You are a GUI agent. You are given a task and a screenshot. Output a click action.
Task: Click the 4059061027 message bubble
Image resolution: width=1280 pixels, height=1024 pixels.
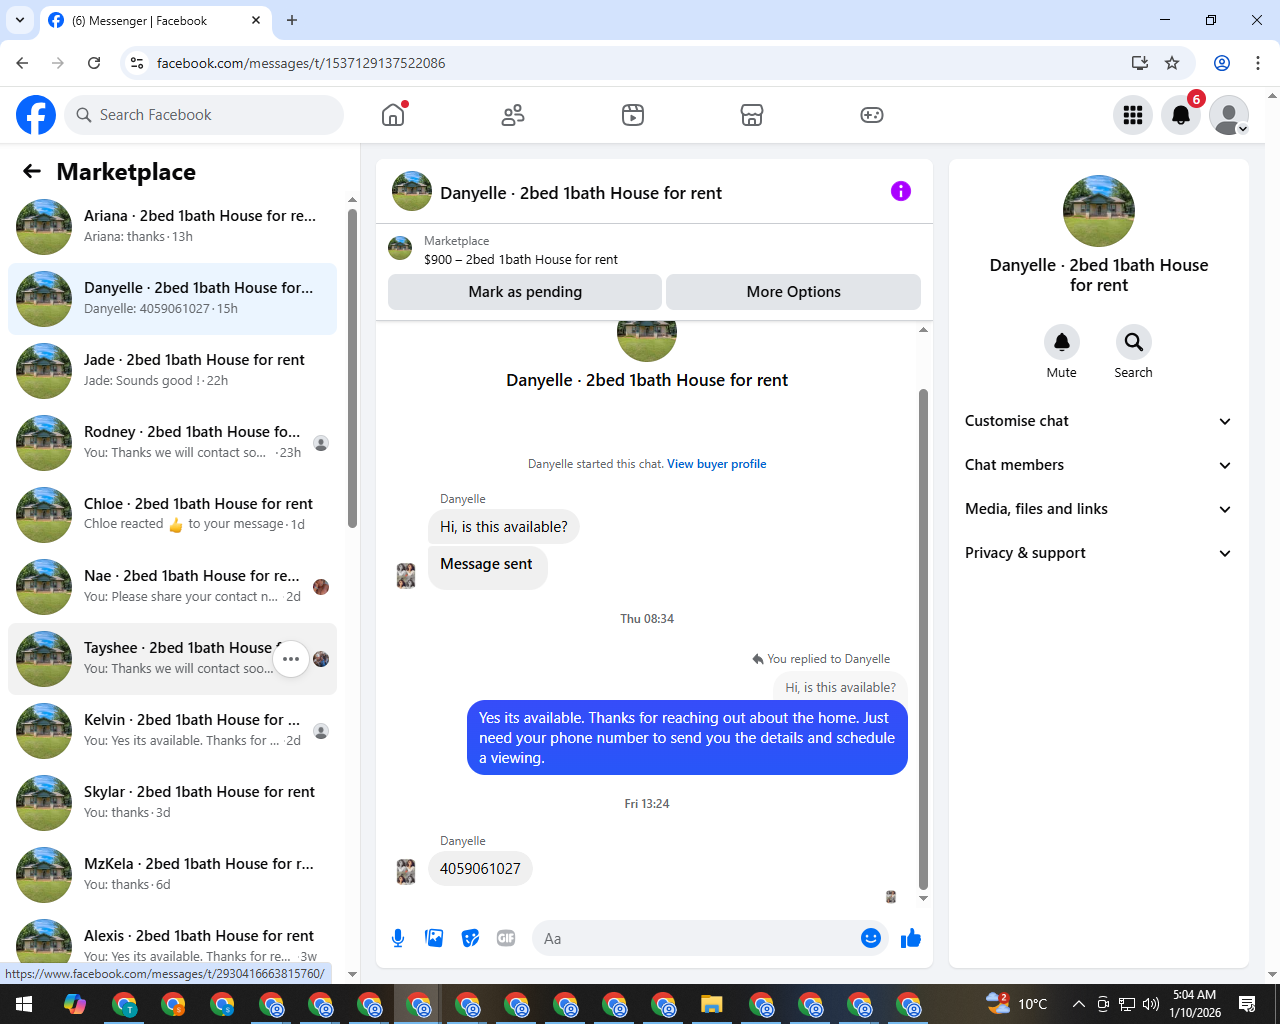(x=480, y=869)
